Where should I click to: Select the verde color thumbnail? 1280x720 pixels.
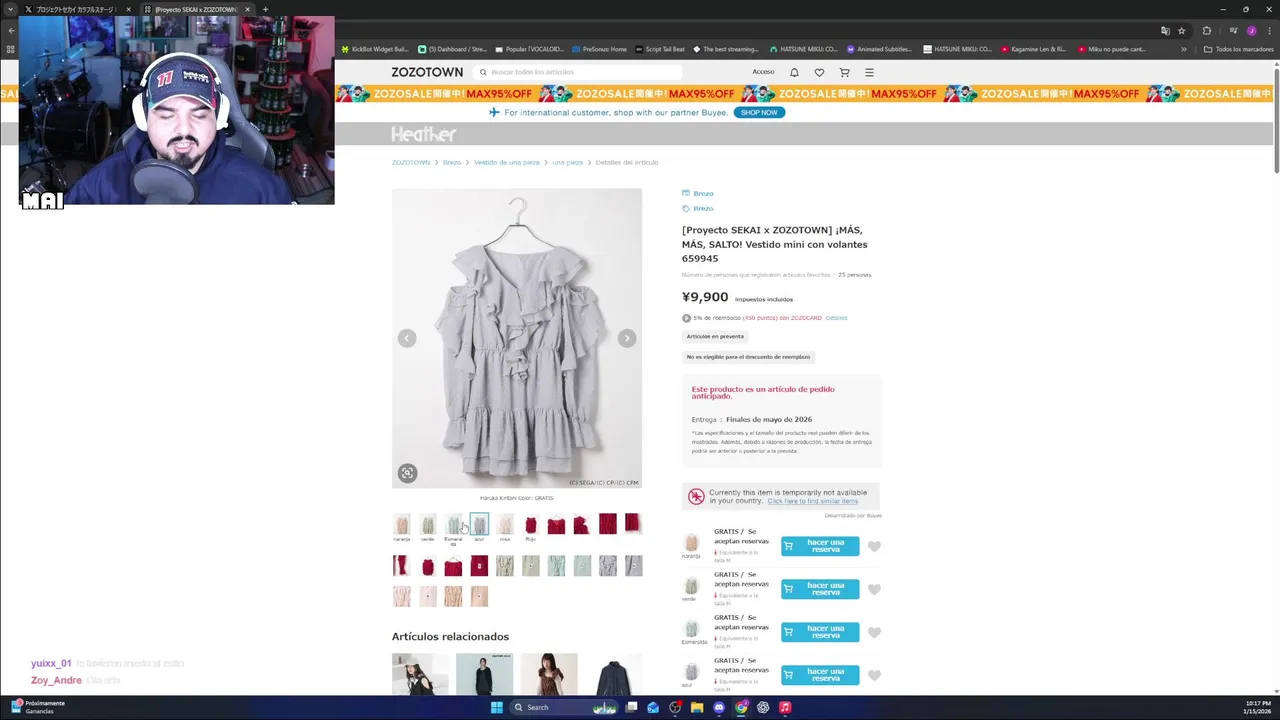point(428,524)
